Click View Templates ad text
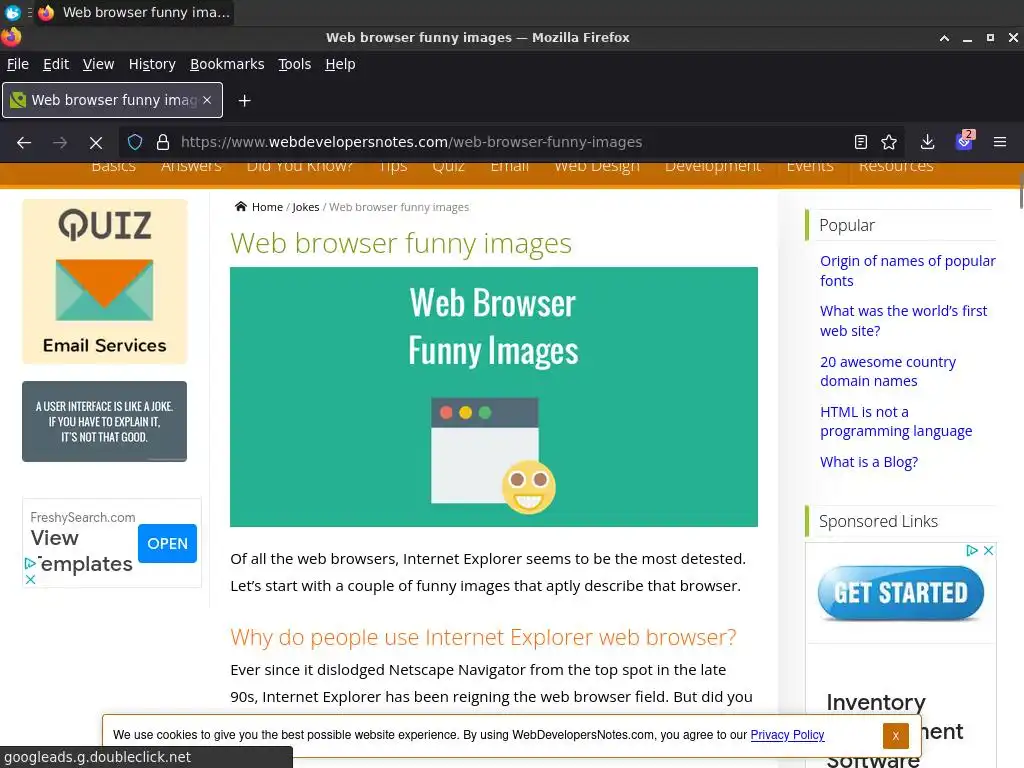This screenshot has width=1024, height=768. (82, 551)
